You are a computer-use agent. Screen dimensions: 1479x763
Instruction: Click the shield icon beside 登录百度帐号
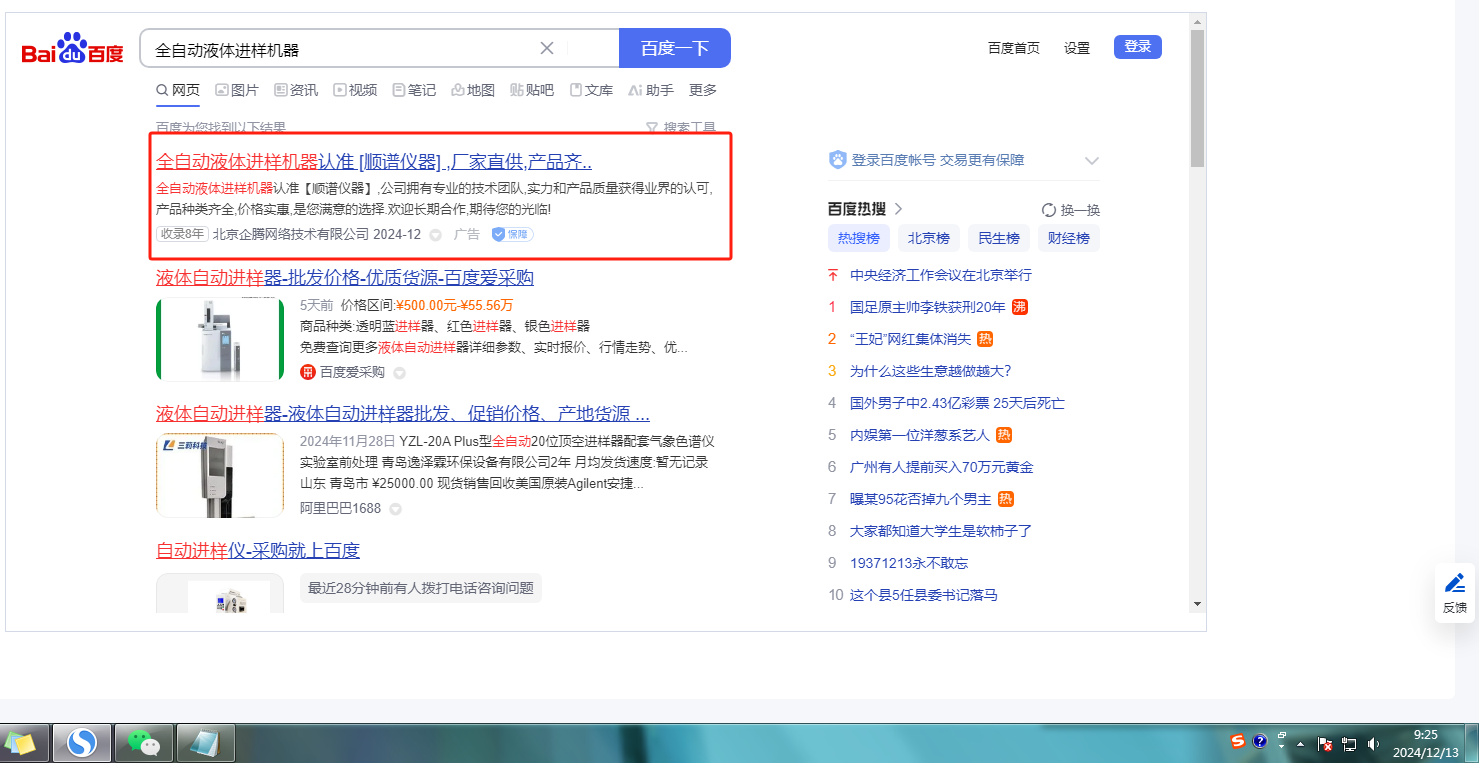(838, 160)
